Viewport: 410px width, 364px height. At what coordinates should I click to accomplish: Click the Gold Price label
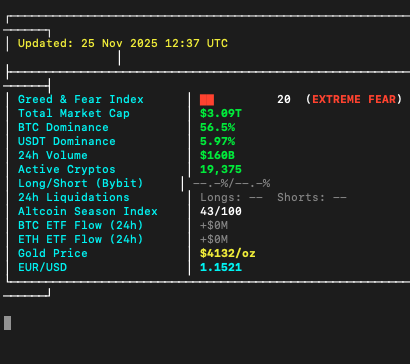(53, 253)
